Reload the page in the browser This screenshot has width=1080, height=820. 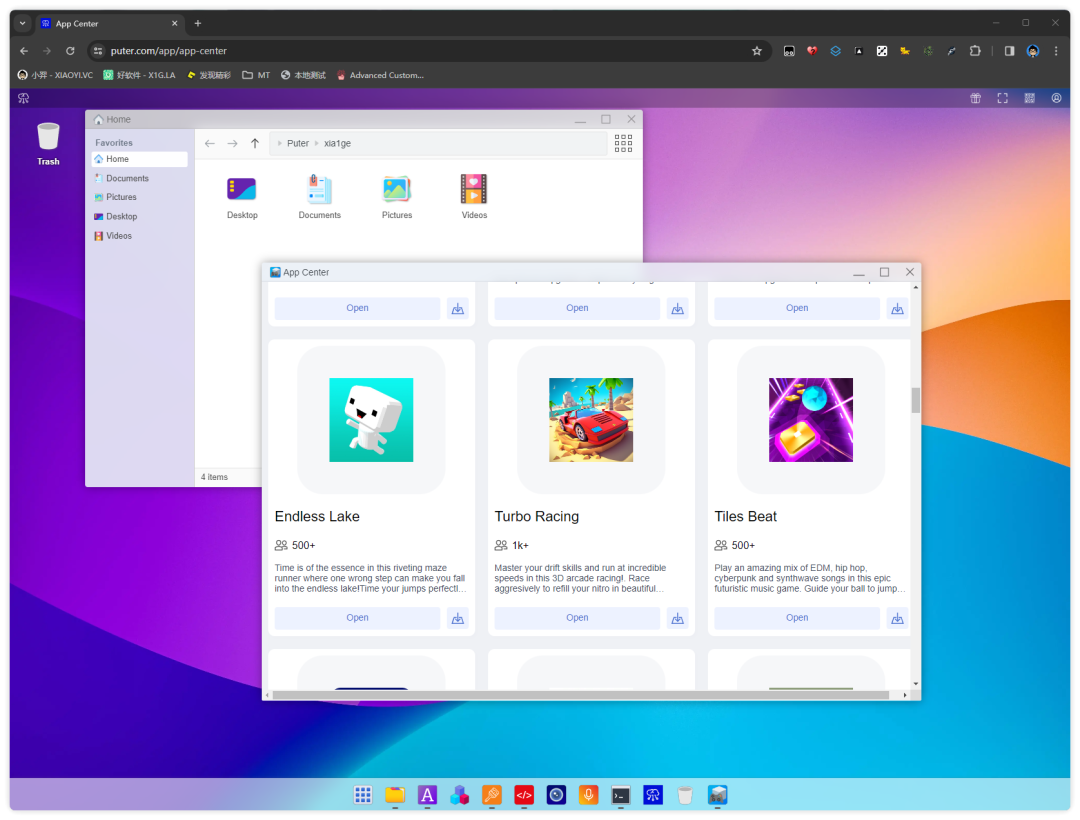click(x=70, y=51)
